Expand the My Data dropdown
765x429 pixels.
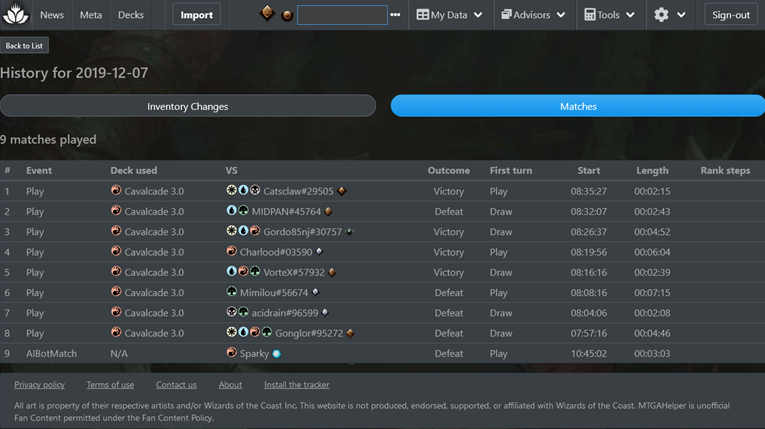tap(449, 15)
